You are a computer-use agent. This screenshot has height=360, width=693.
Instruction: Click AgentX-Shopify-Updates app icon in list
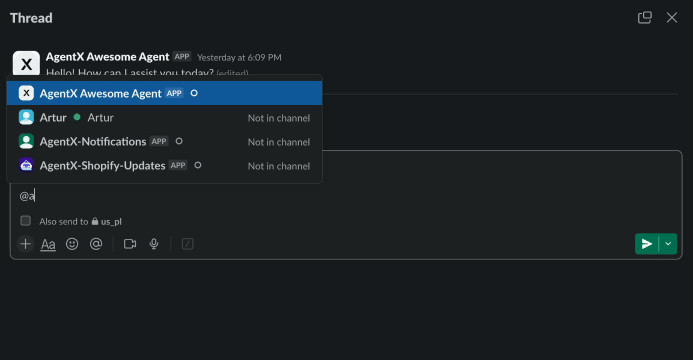point(27,165)
